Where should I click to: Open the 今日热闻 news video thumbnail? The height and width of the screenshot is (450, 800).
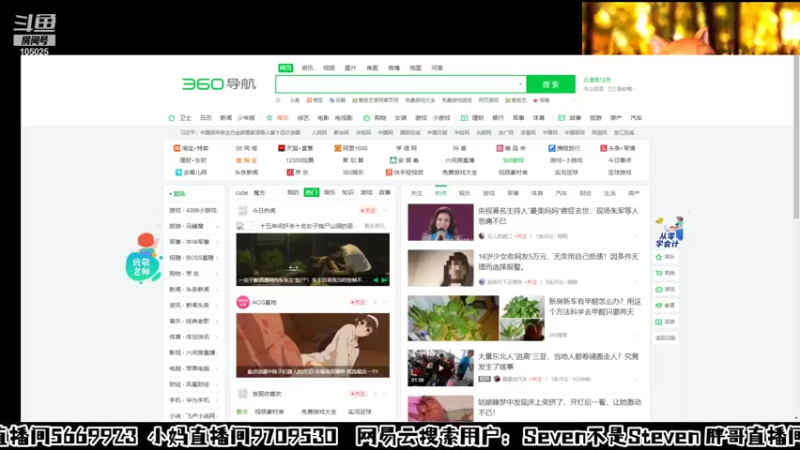point(313,260)
